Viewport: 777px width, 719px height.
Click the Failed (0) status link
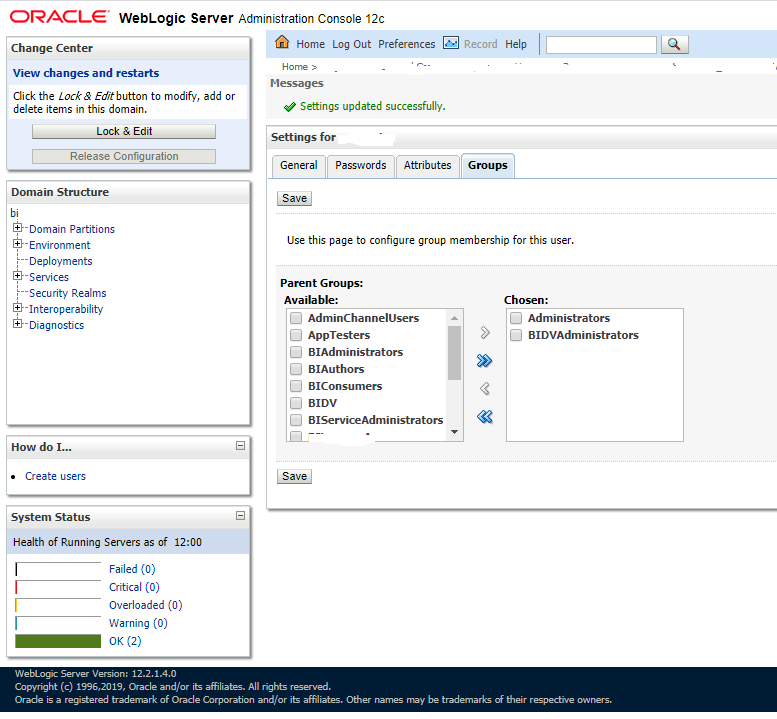pos(132,569)
